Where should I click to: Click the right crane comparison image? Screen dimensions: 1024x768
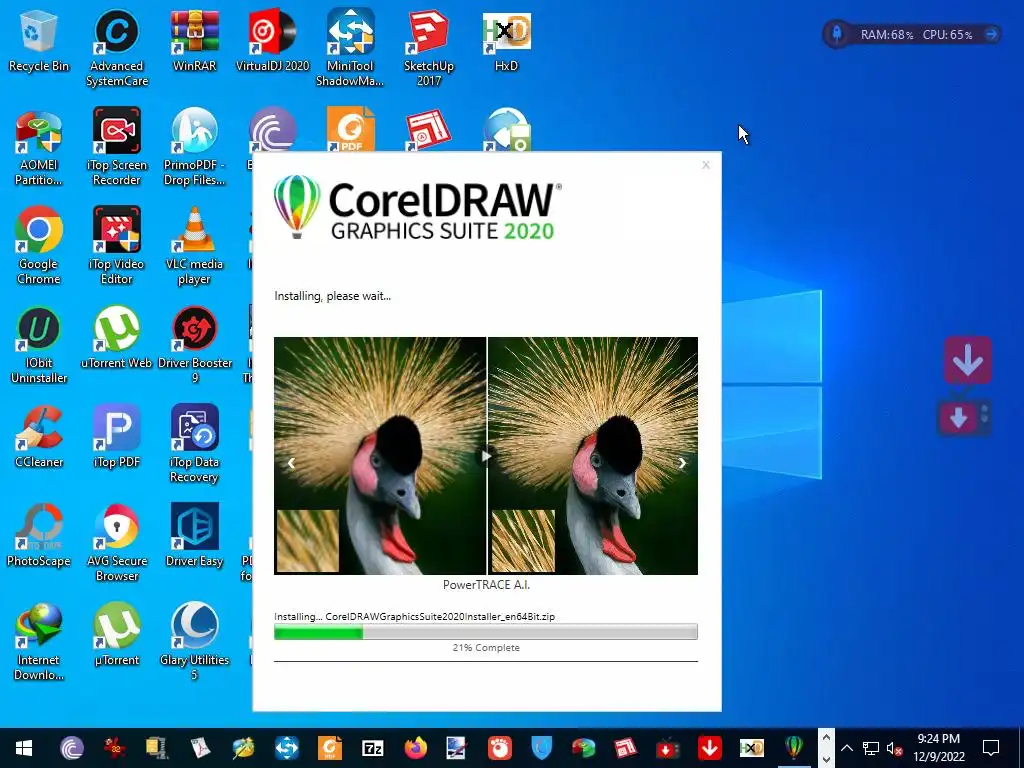593,456
